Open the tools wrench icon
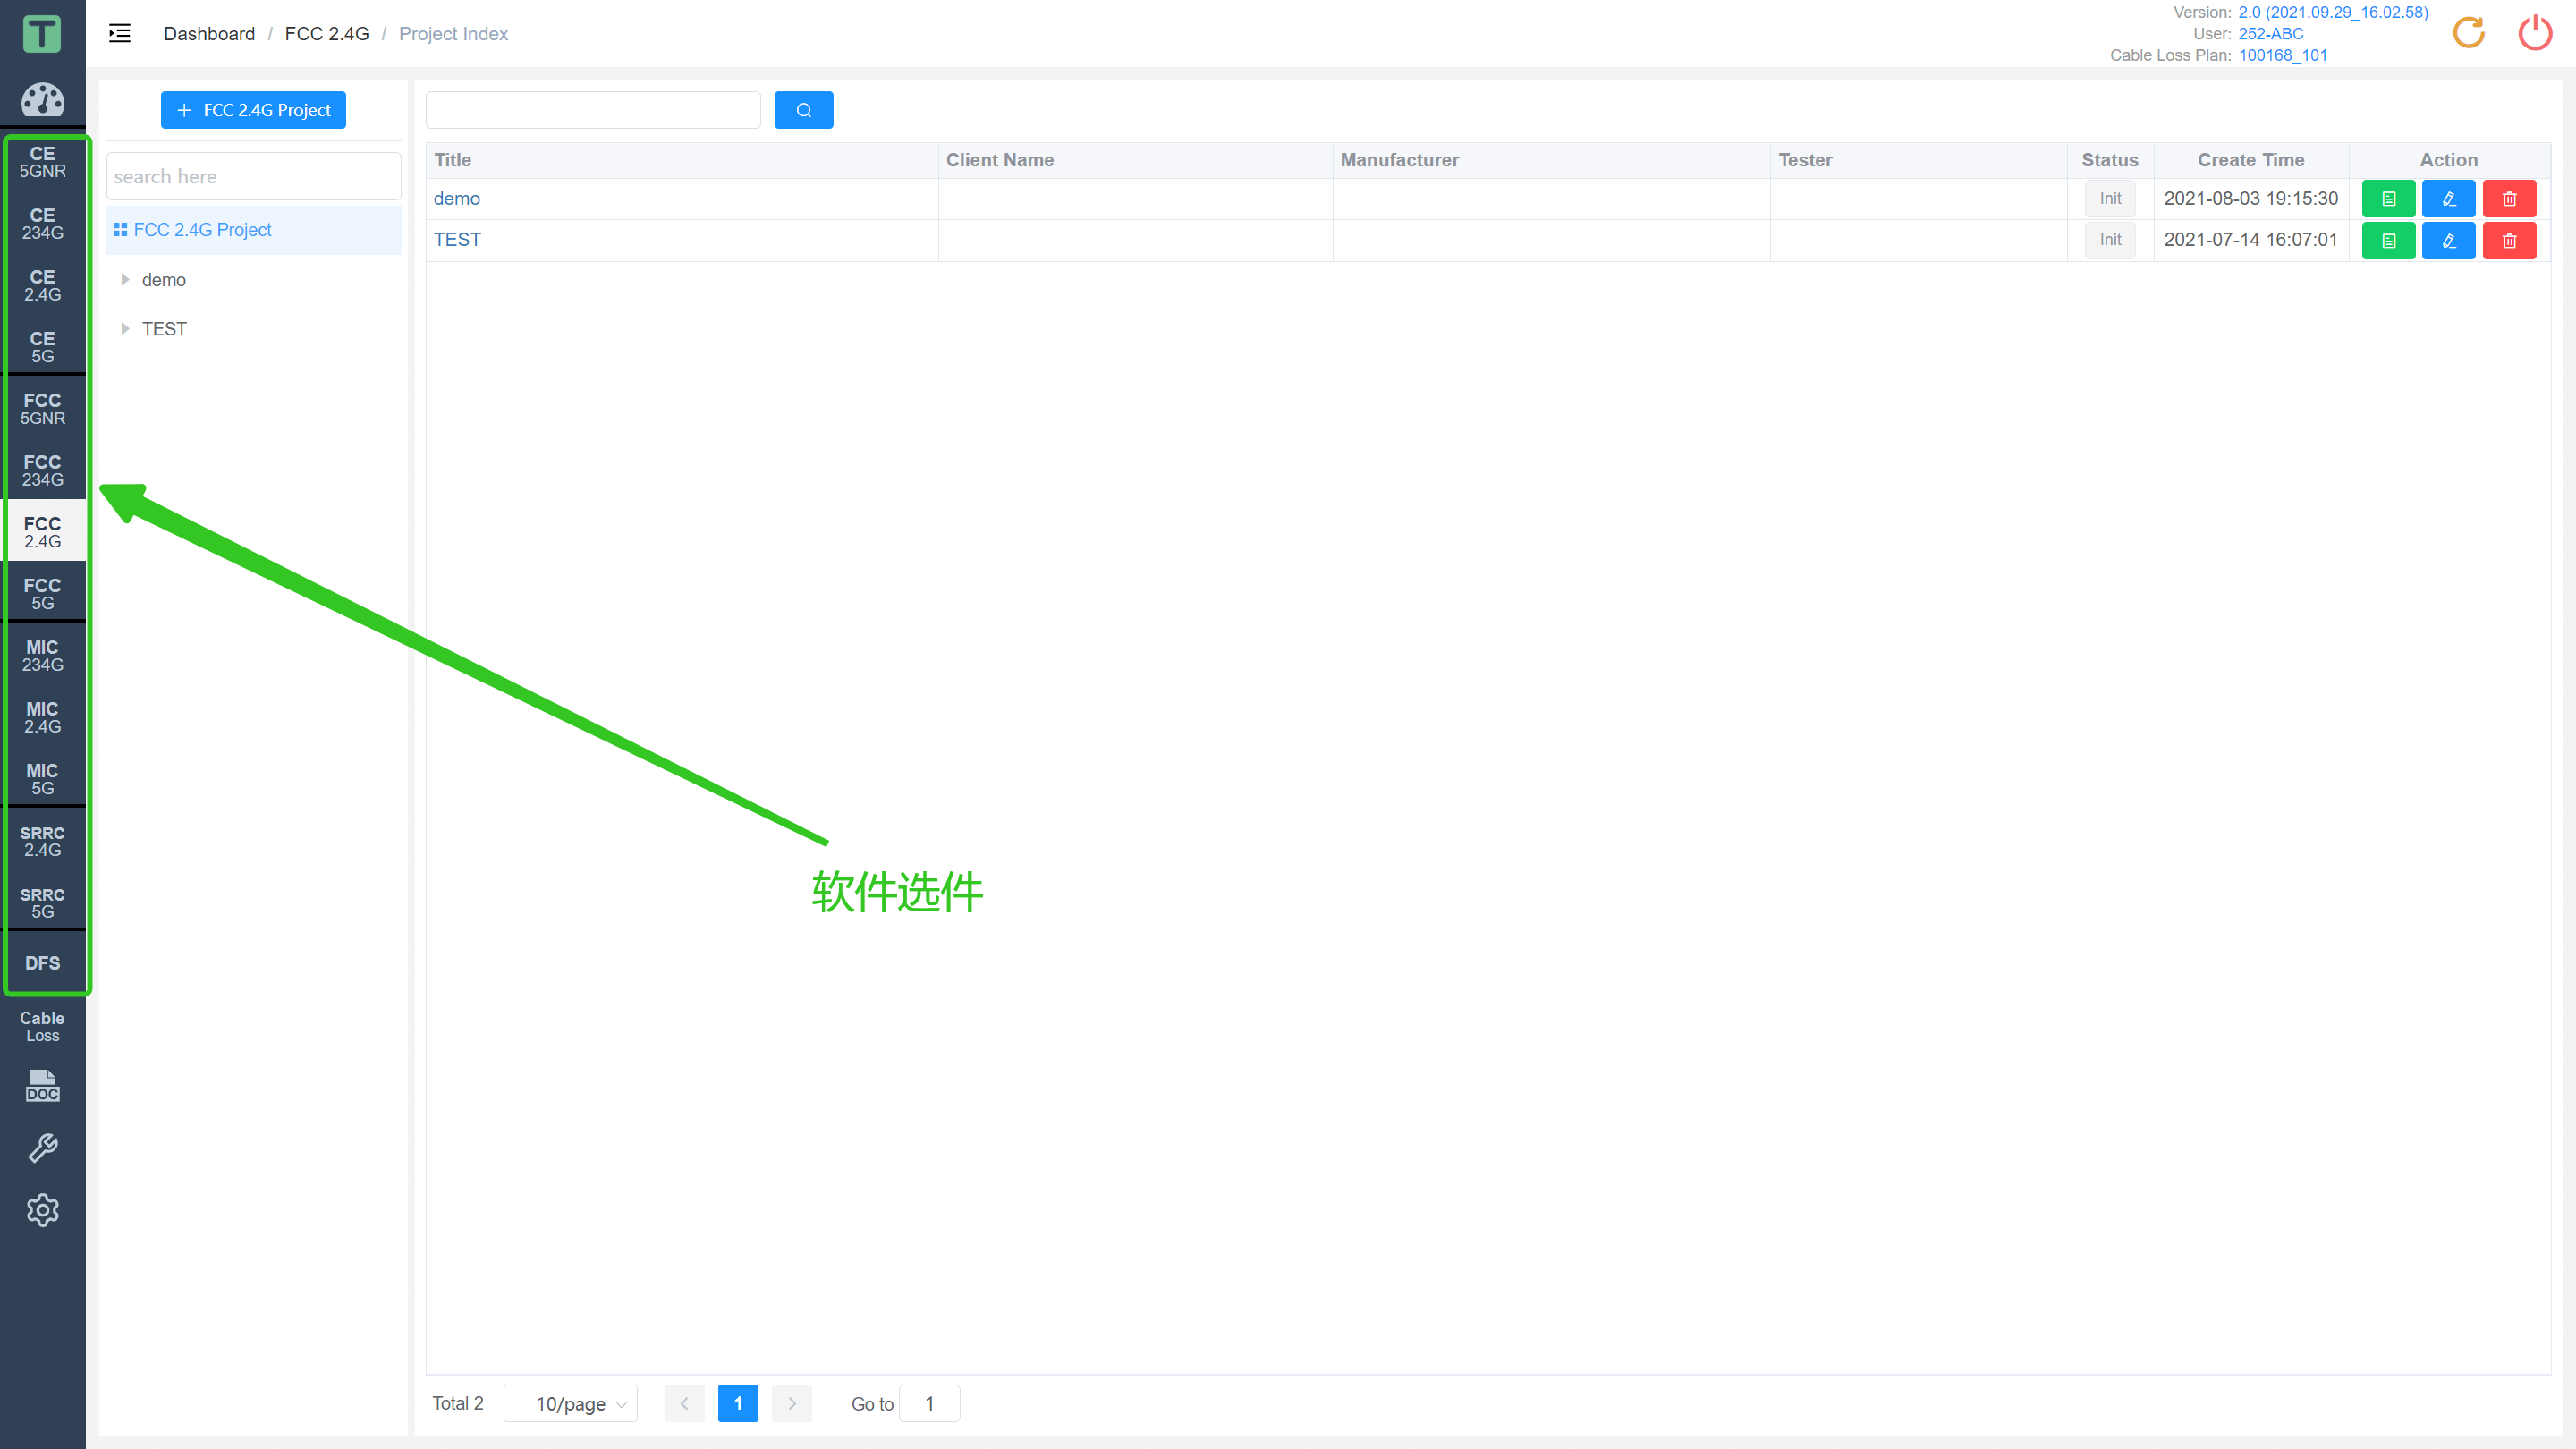 pyautogui.click(x=42, y=1148)
